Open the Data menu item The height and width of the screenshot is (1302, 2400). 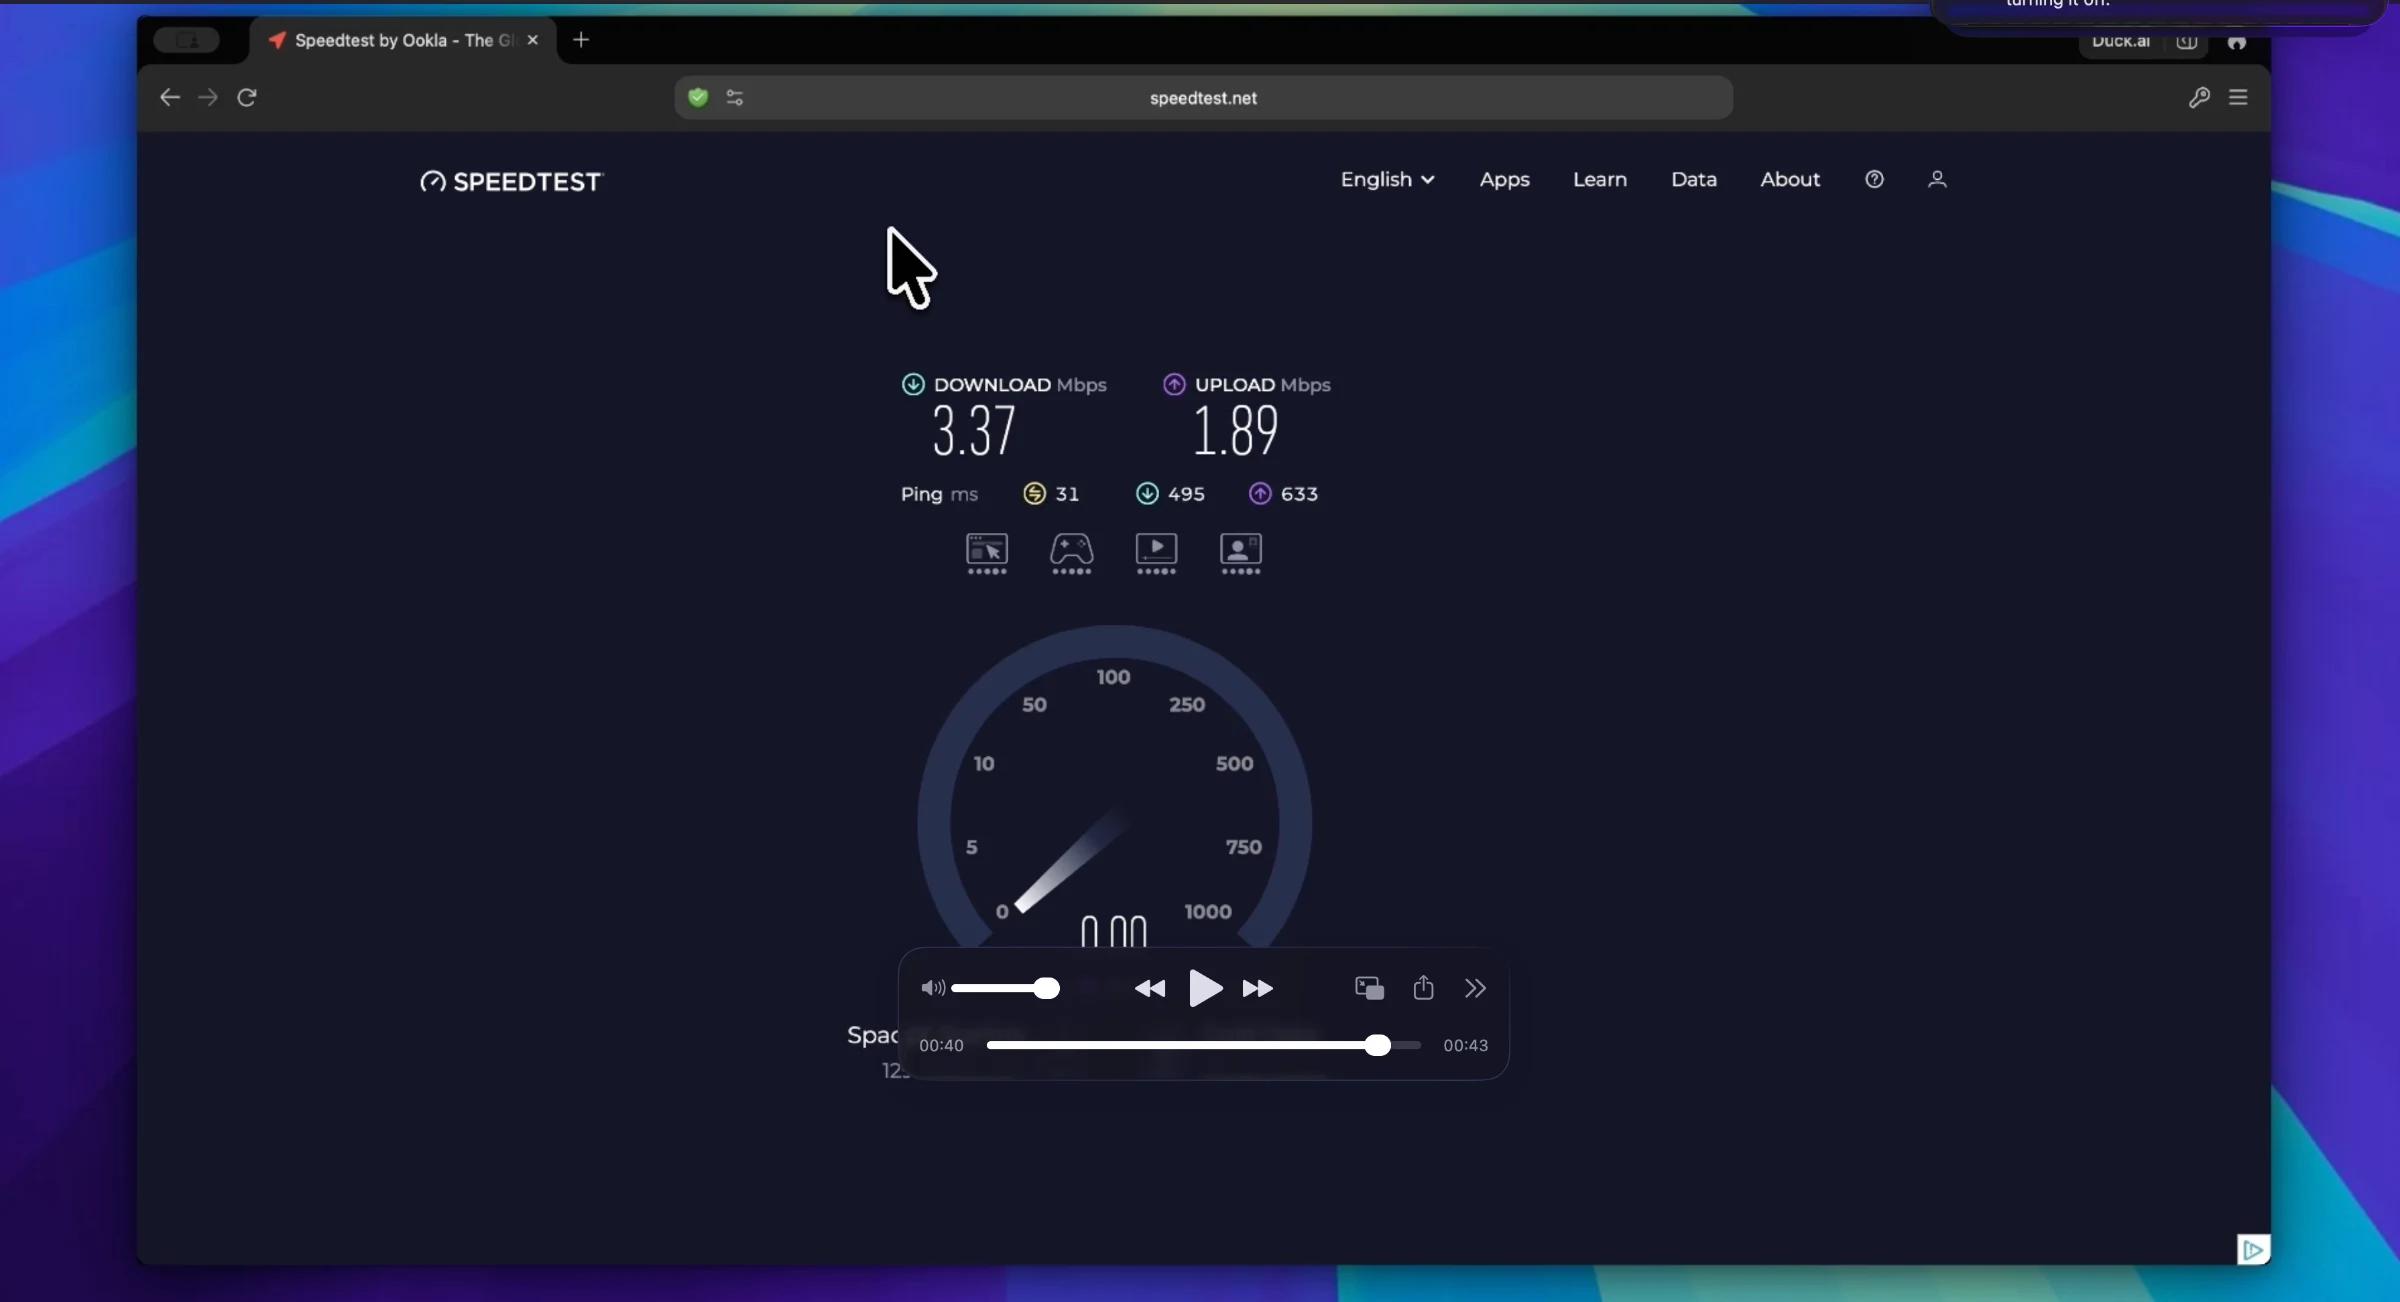pyautogui.click(x=1693, y=179)
